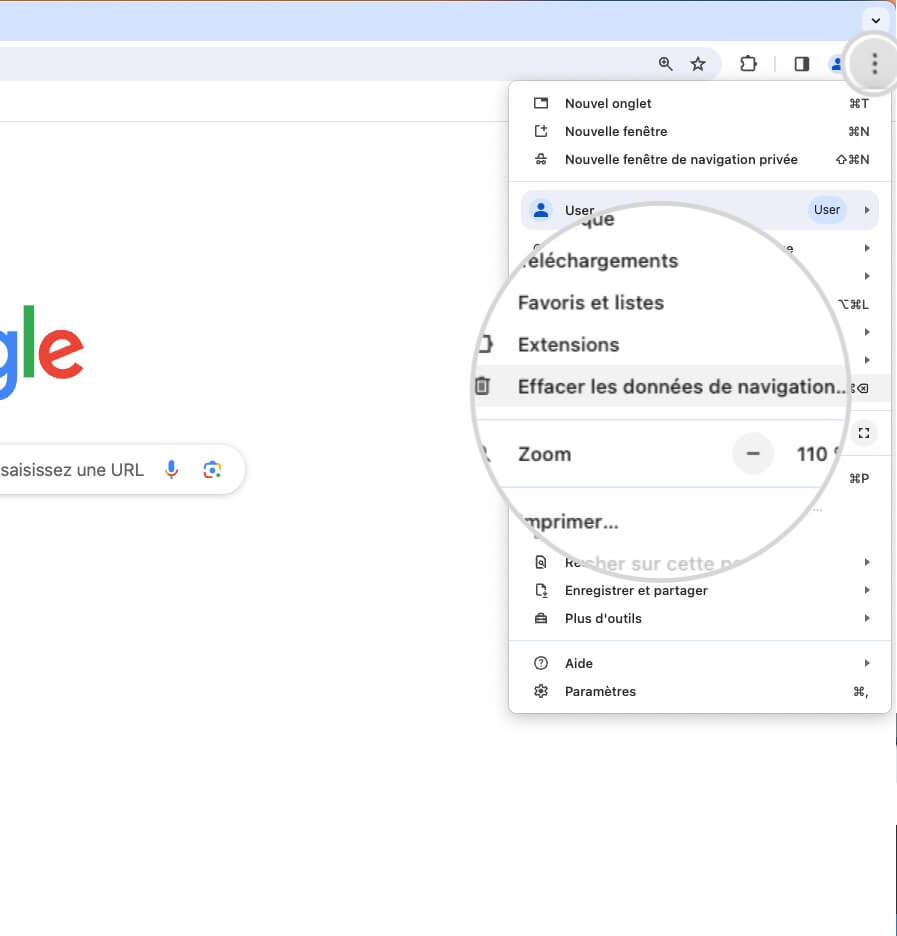
Task: Select Nouvel onglet
Action: coord(700,103)
